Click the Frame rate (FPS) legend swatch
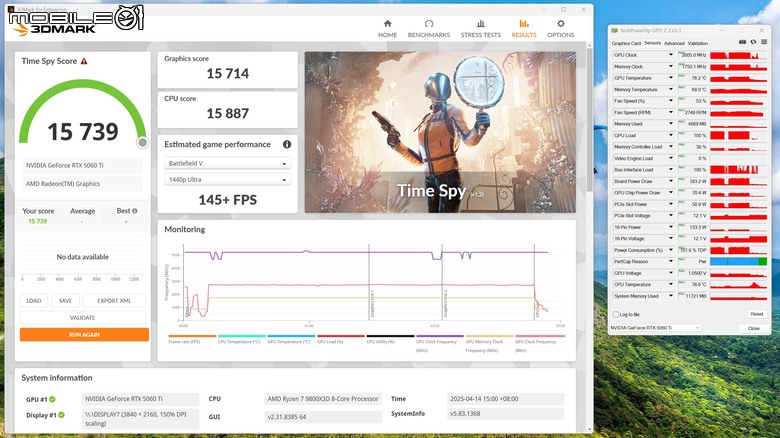 [192, 336]
